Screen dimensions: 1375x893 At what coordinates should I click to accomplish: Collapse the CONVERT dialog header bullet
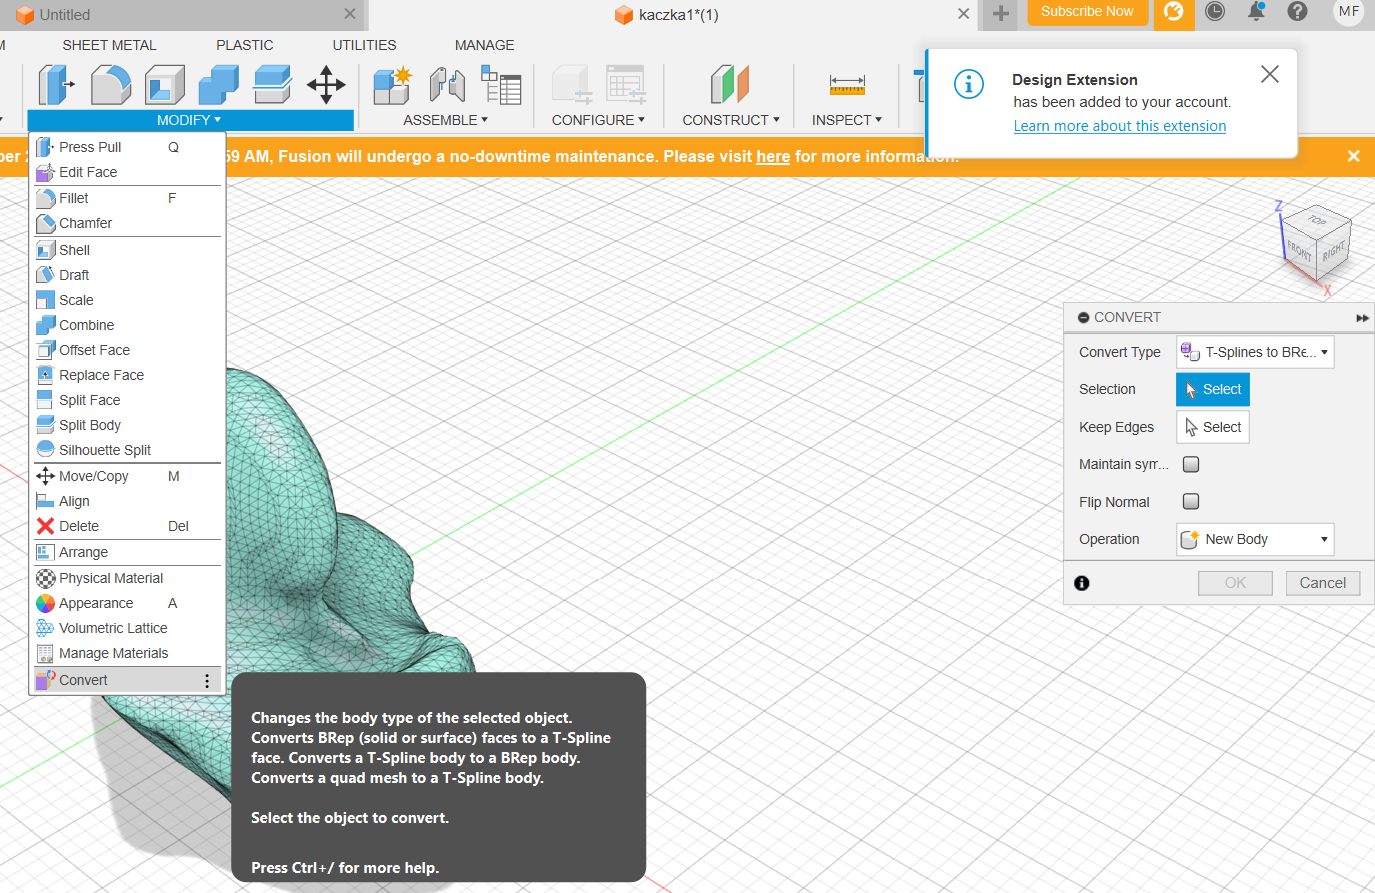tap(1083, 317)
